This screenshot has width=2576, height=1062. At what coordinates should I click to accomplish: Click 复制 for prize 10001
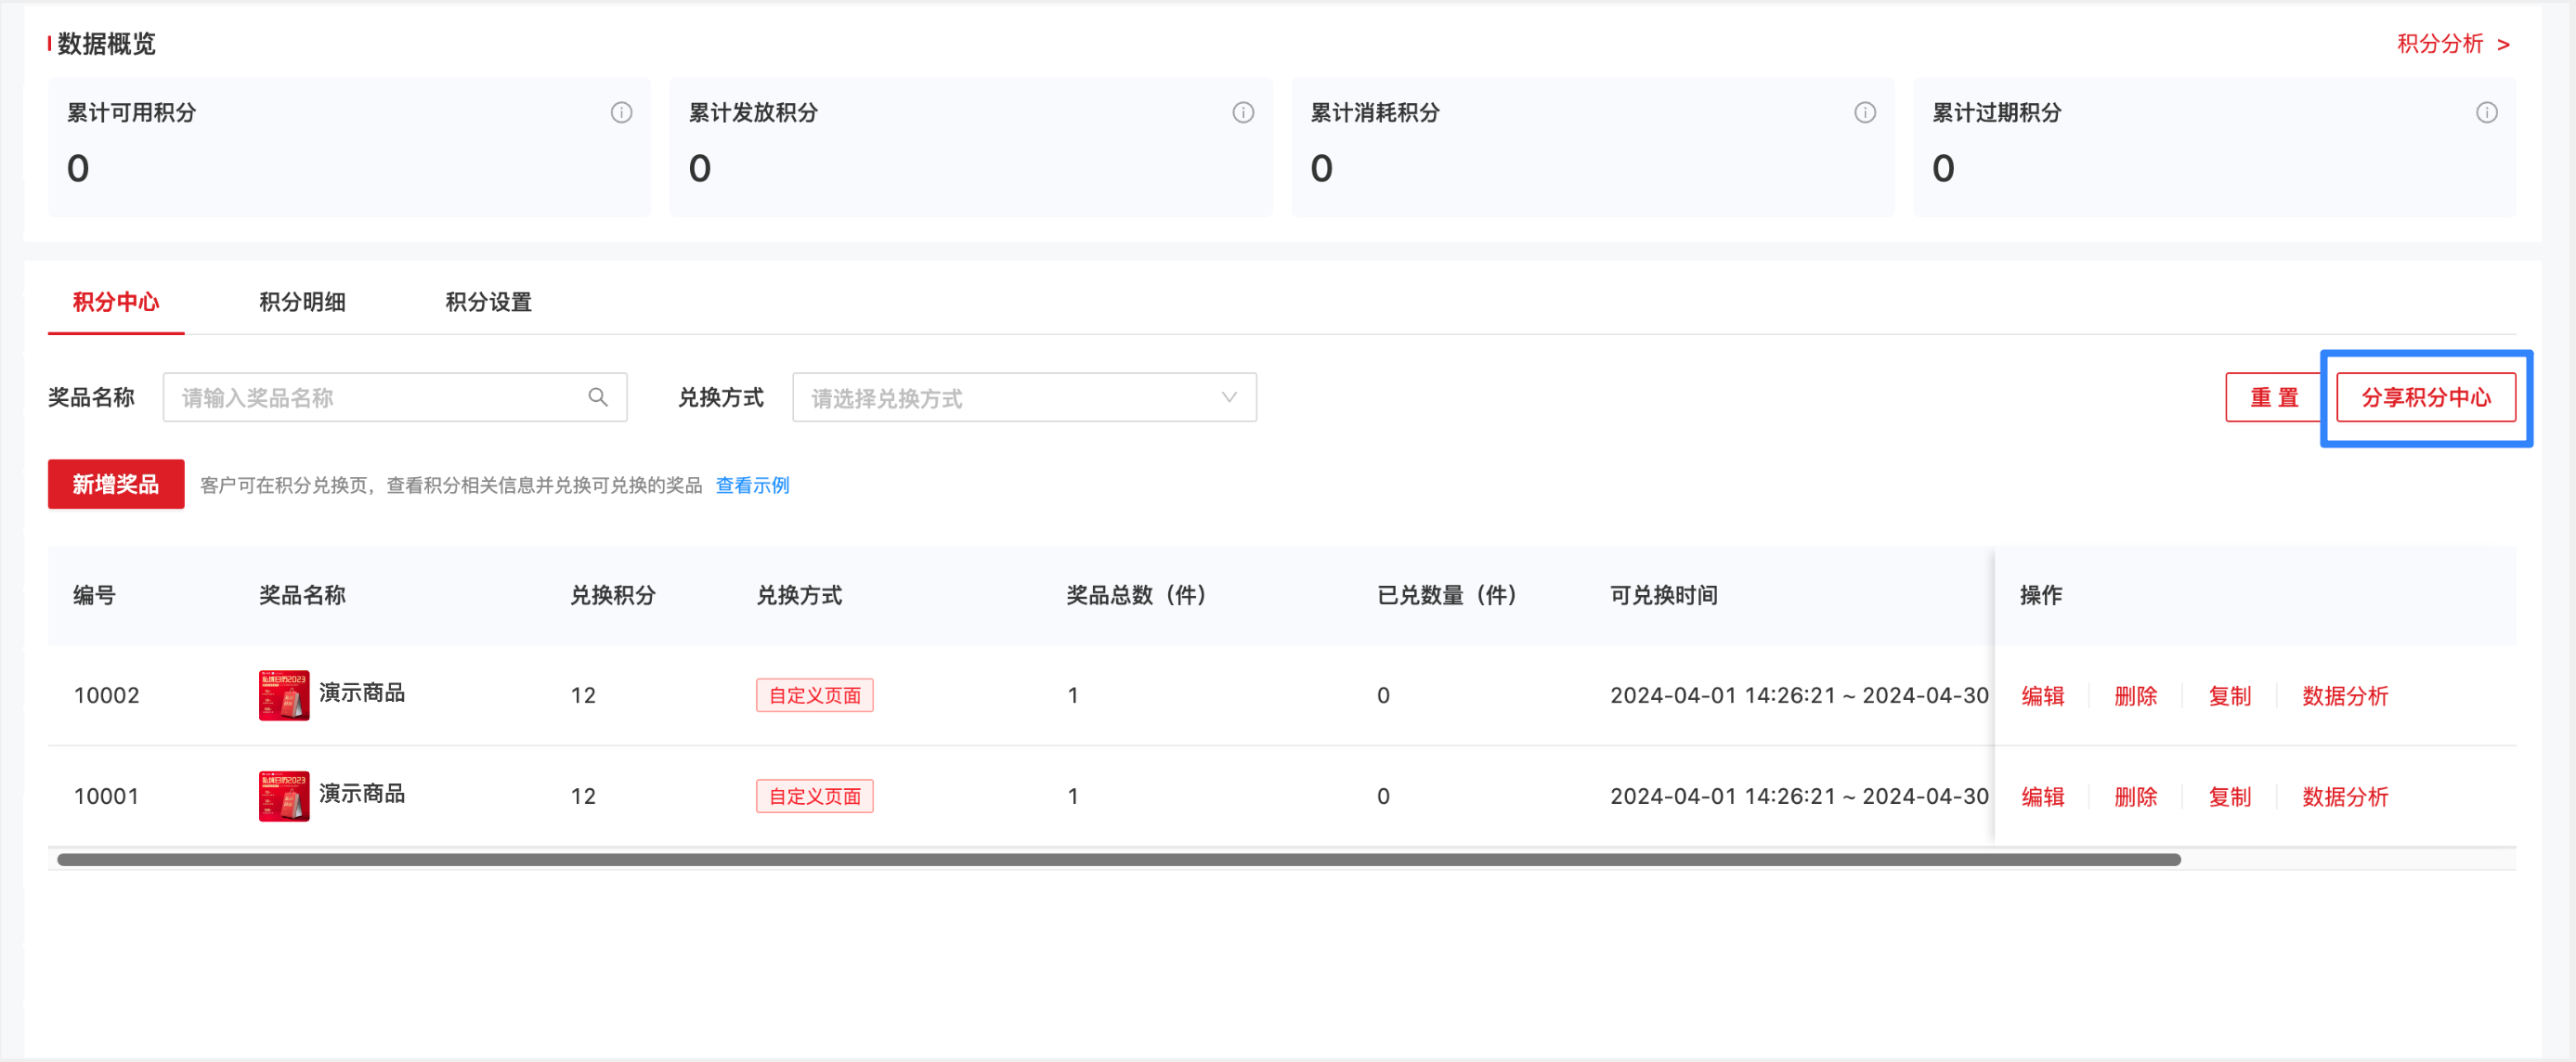tap(2229, 797)
